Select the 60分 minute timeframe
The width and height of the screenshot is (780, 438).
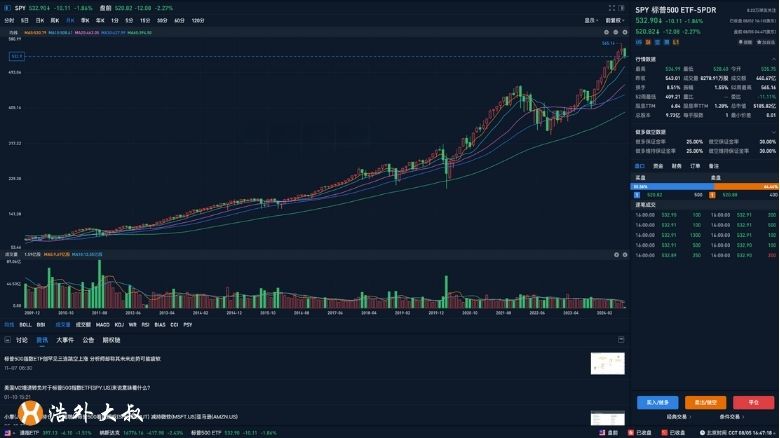click(179, 20)
